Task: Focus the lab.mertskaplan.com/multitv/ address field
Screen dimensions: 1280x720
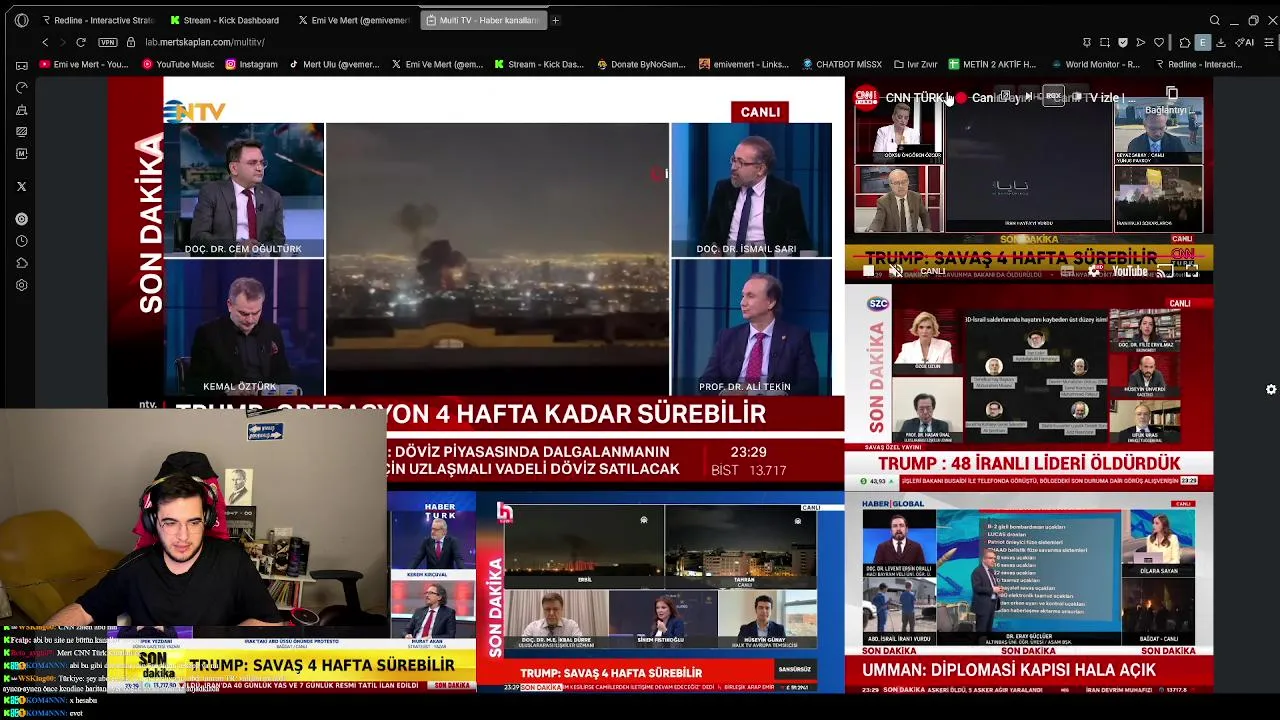Action: point(205,42)
